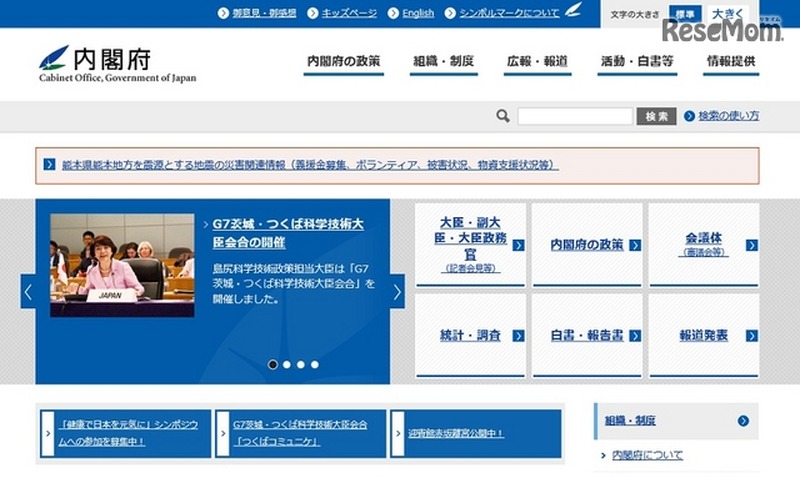Click into the search text field
800x478 pixels.
(x=574, y=116)
